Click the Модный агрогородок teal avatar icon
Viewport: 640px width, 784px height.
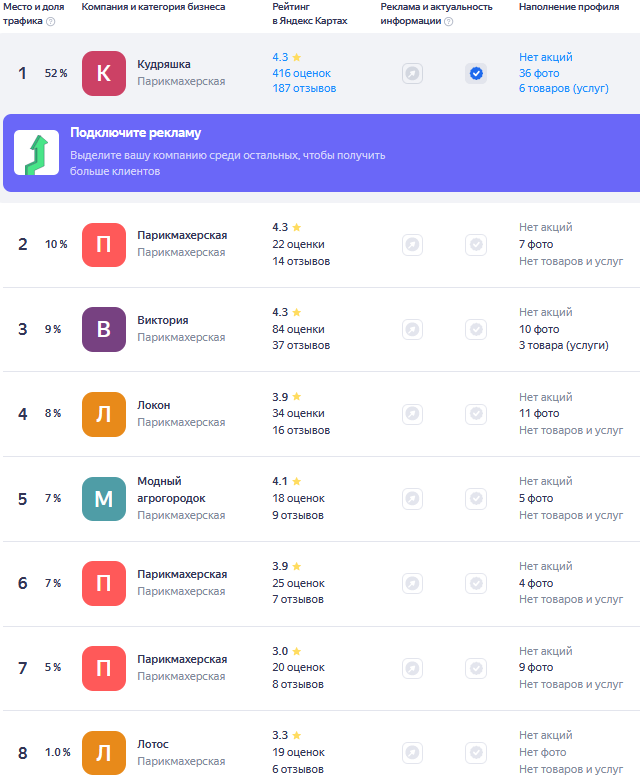104,499
